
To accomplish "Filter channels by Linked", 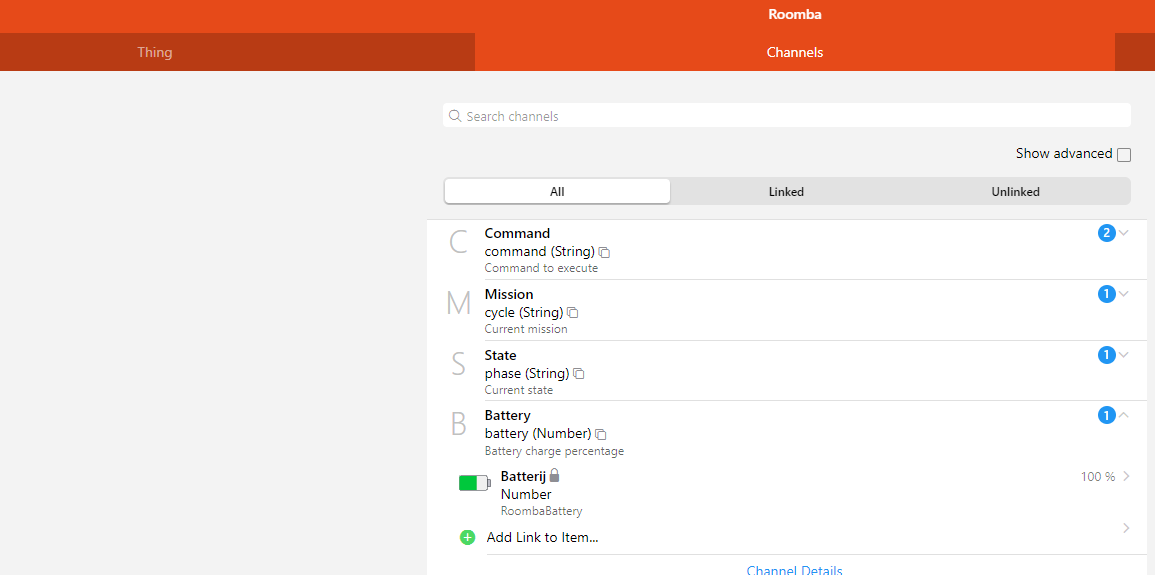I will pos(786,191).
